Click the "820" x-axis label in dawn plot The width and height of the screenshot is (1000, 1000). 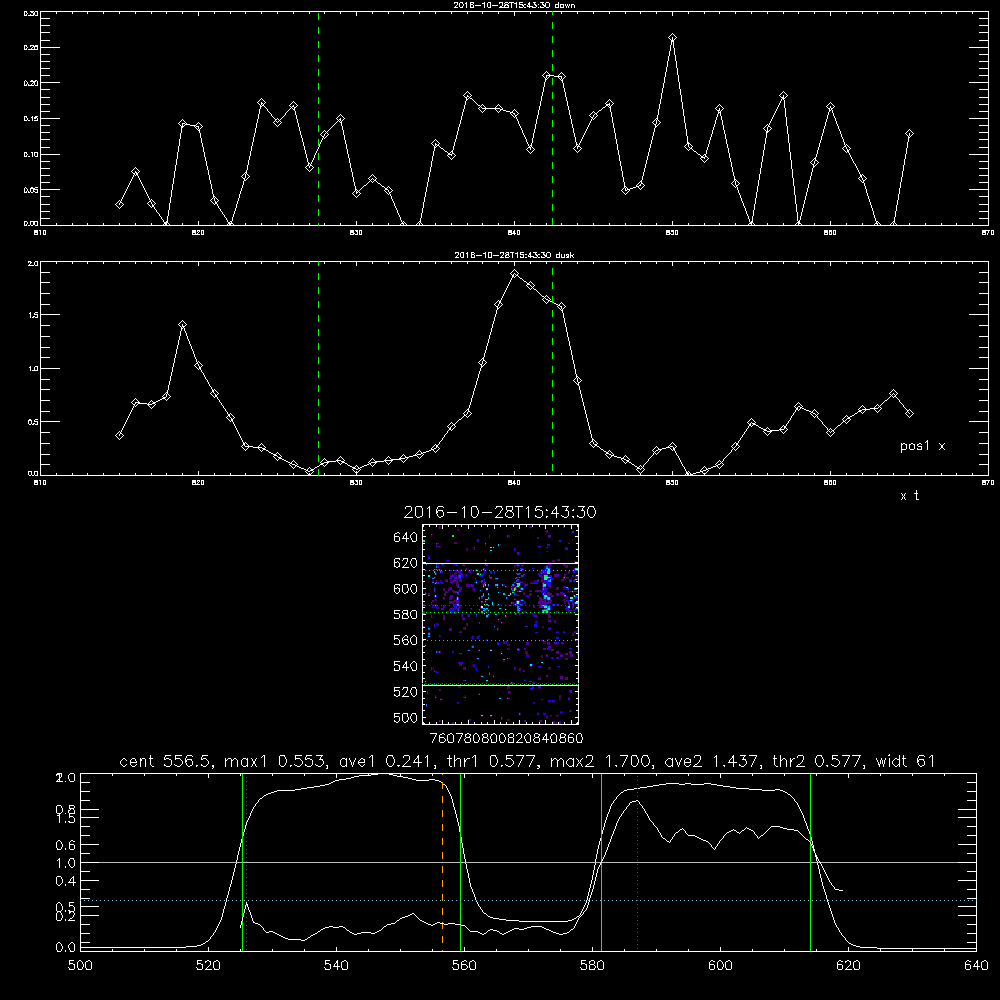[x=198, y=233]
